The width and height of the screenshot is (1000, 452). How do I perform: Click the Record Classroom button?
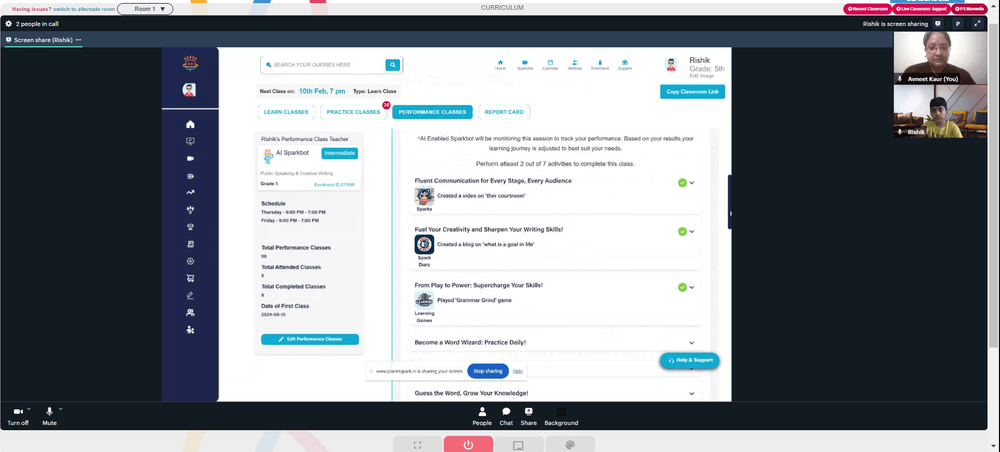(867, 9)
